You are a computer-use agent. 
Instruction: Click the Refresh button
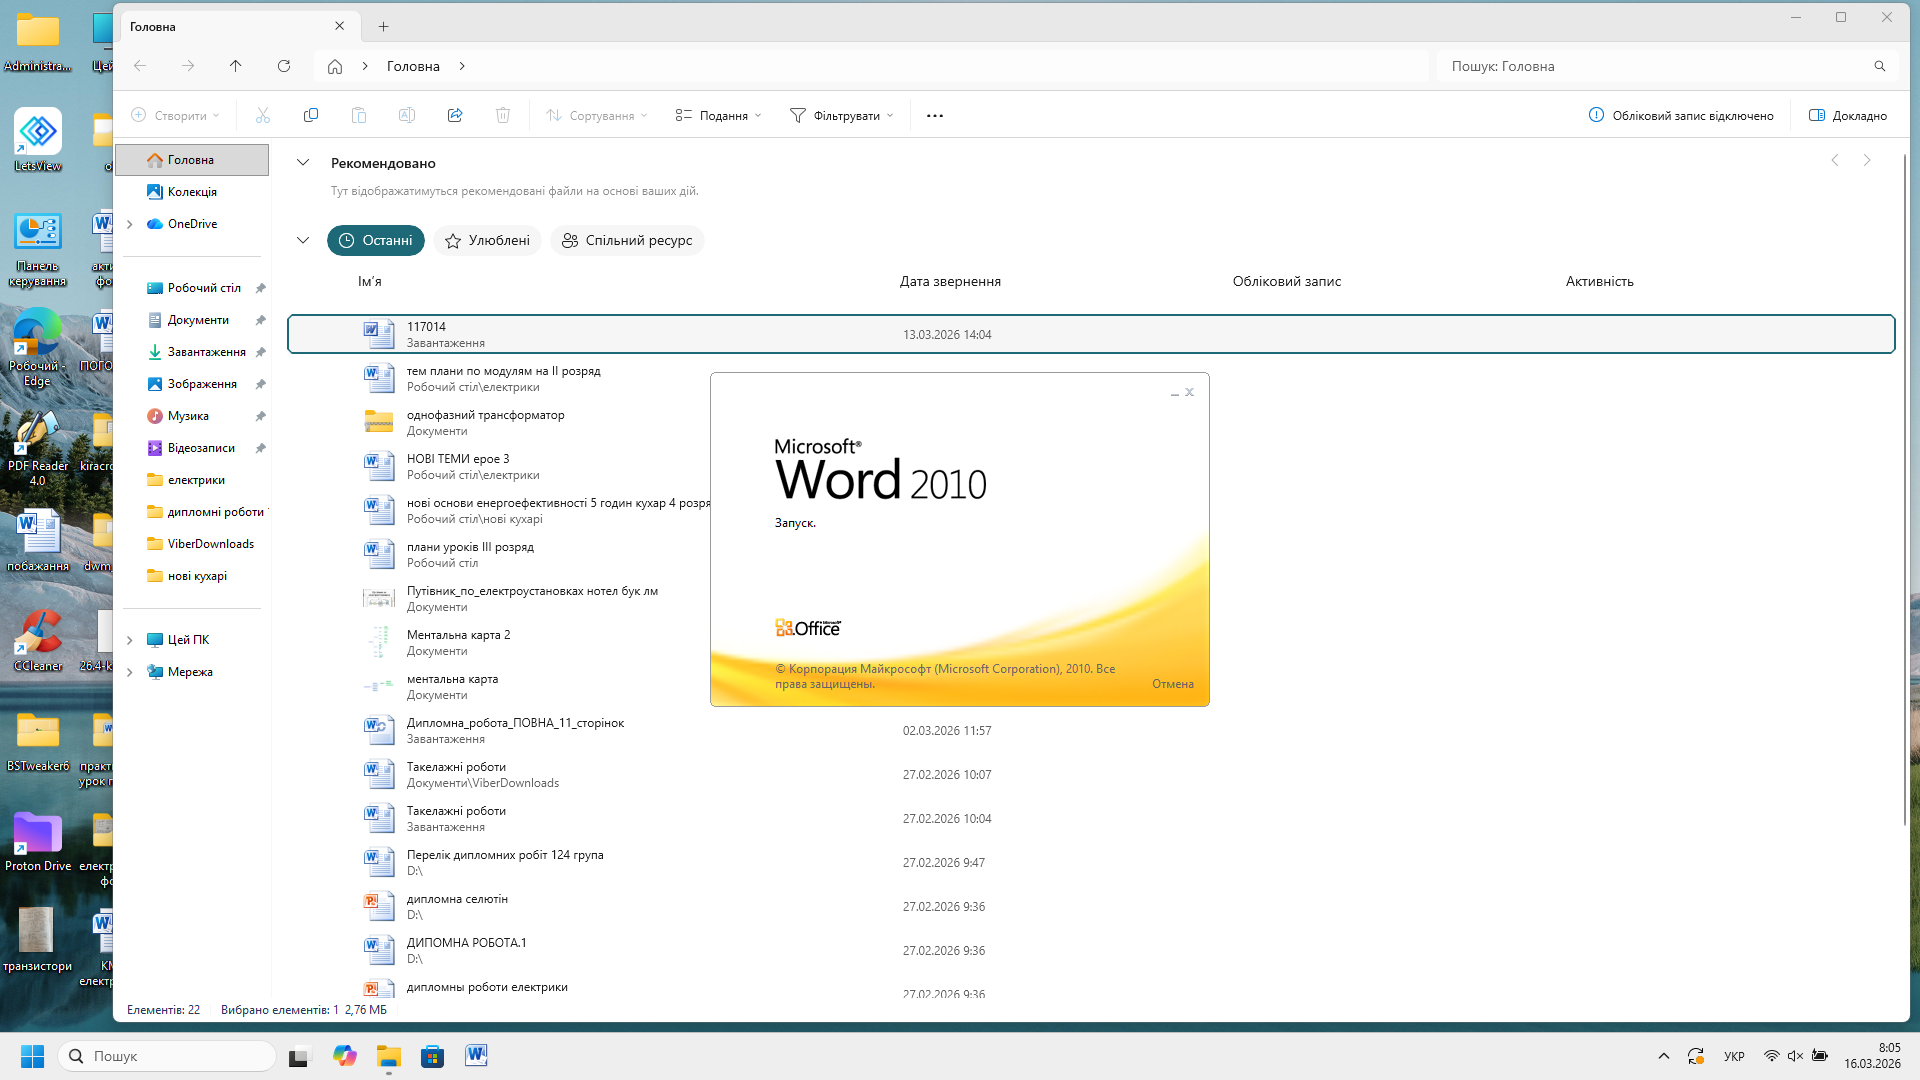[284, 66]
